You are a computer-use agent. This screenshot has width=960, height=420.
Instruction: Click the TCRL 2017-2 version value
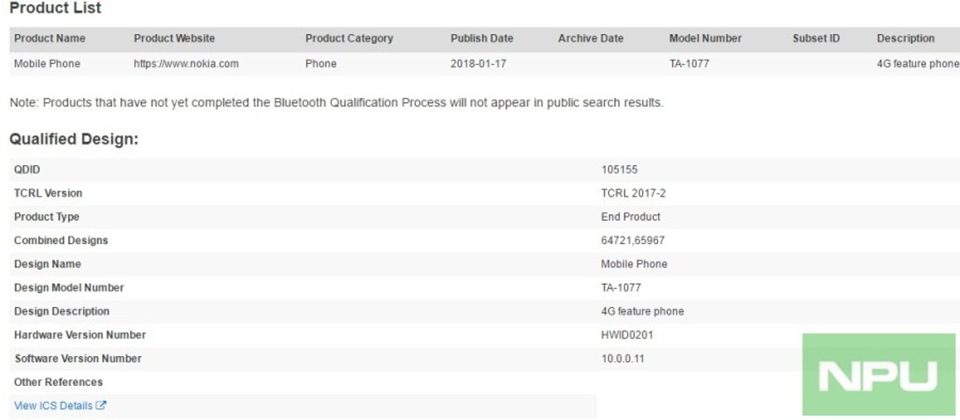pos(634,193)
